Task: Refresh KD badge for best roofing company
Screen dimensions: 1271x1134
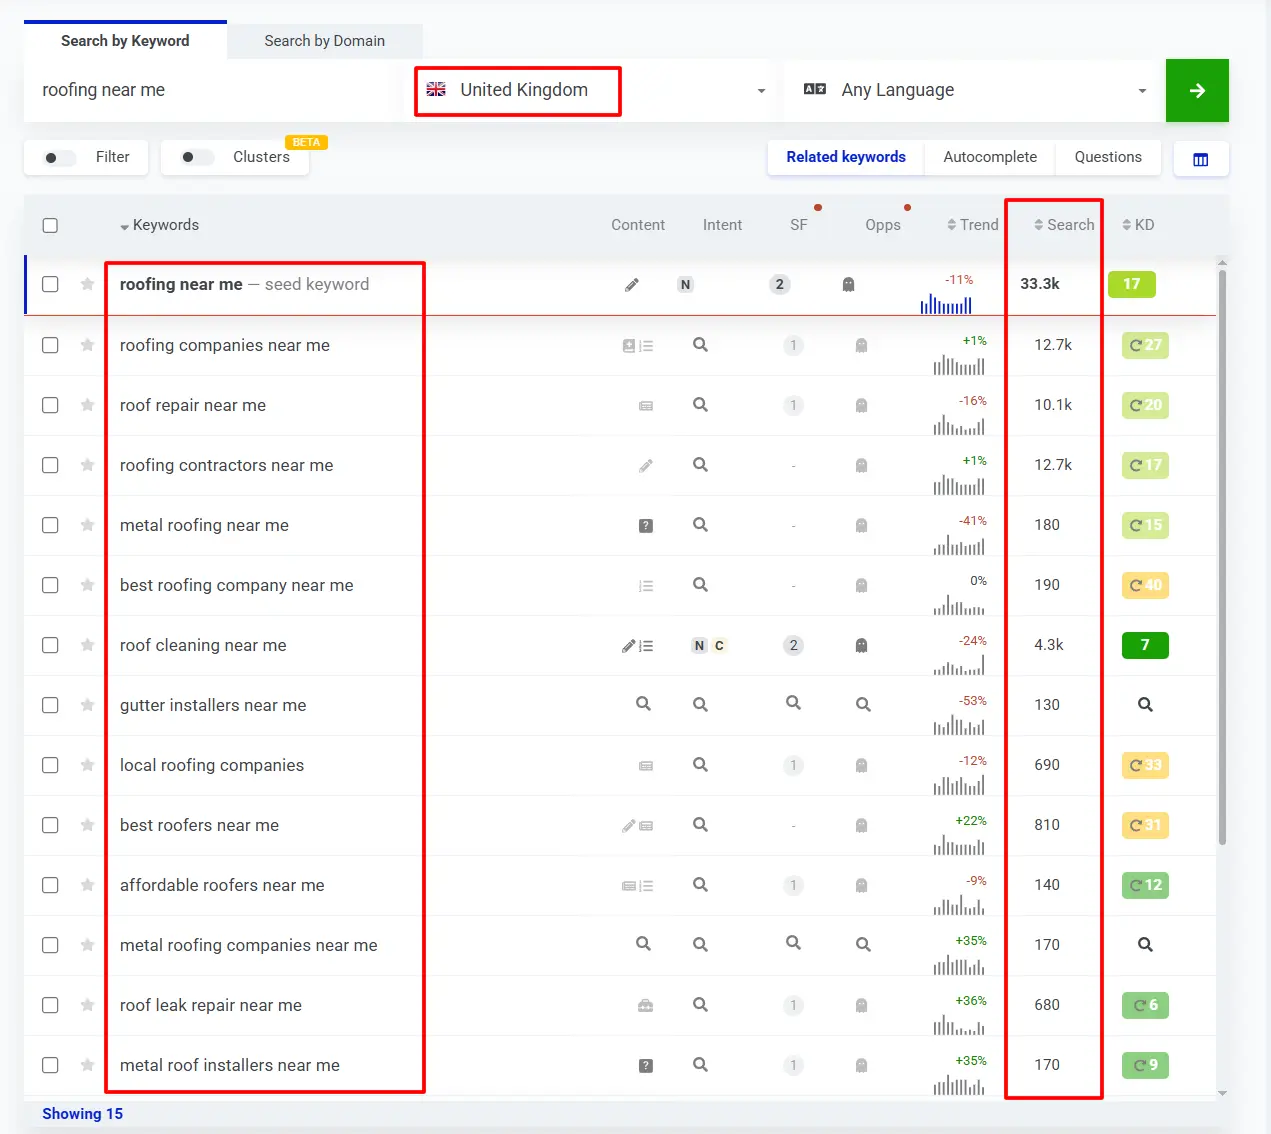Action: (x=1145, y=585)
